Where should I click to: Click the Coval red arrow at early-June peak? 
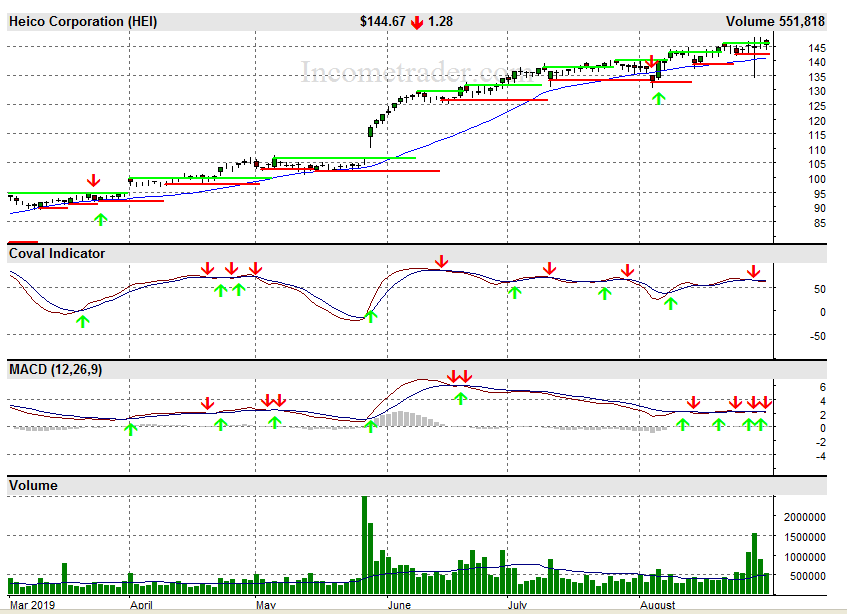(441, 261)
